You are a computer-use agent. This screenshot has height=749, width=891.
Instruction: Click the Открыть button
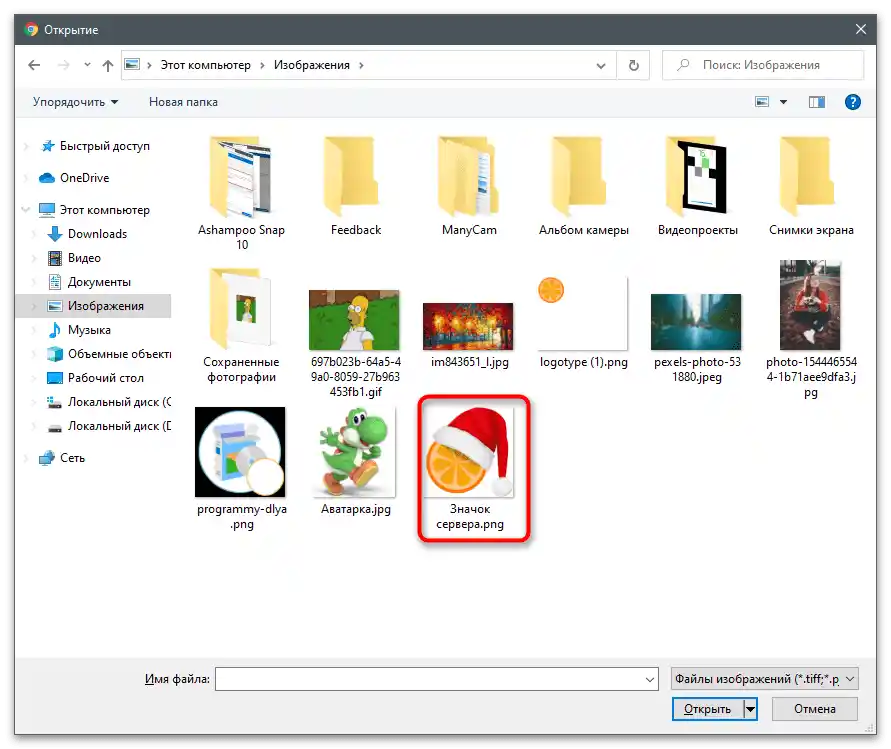tap(707, 709)
